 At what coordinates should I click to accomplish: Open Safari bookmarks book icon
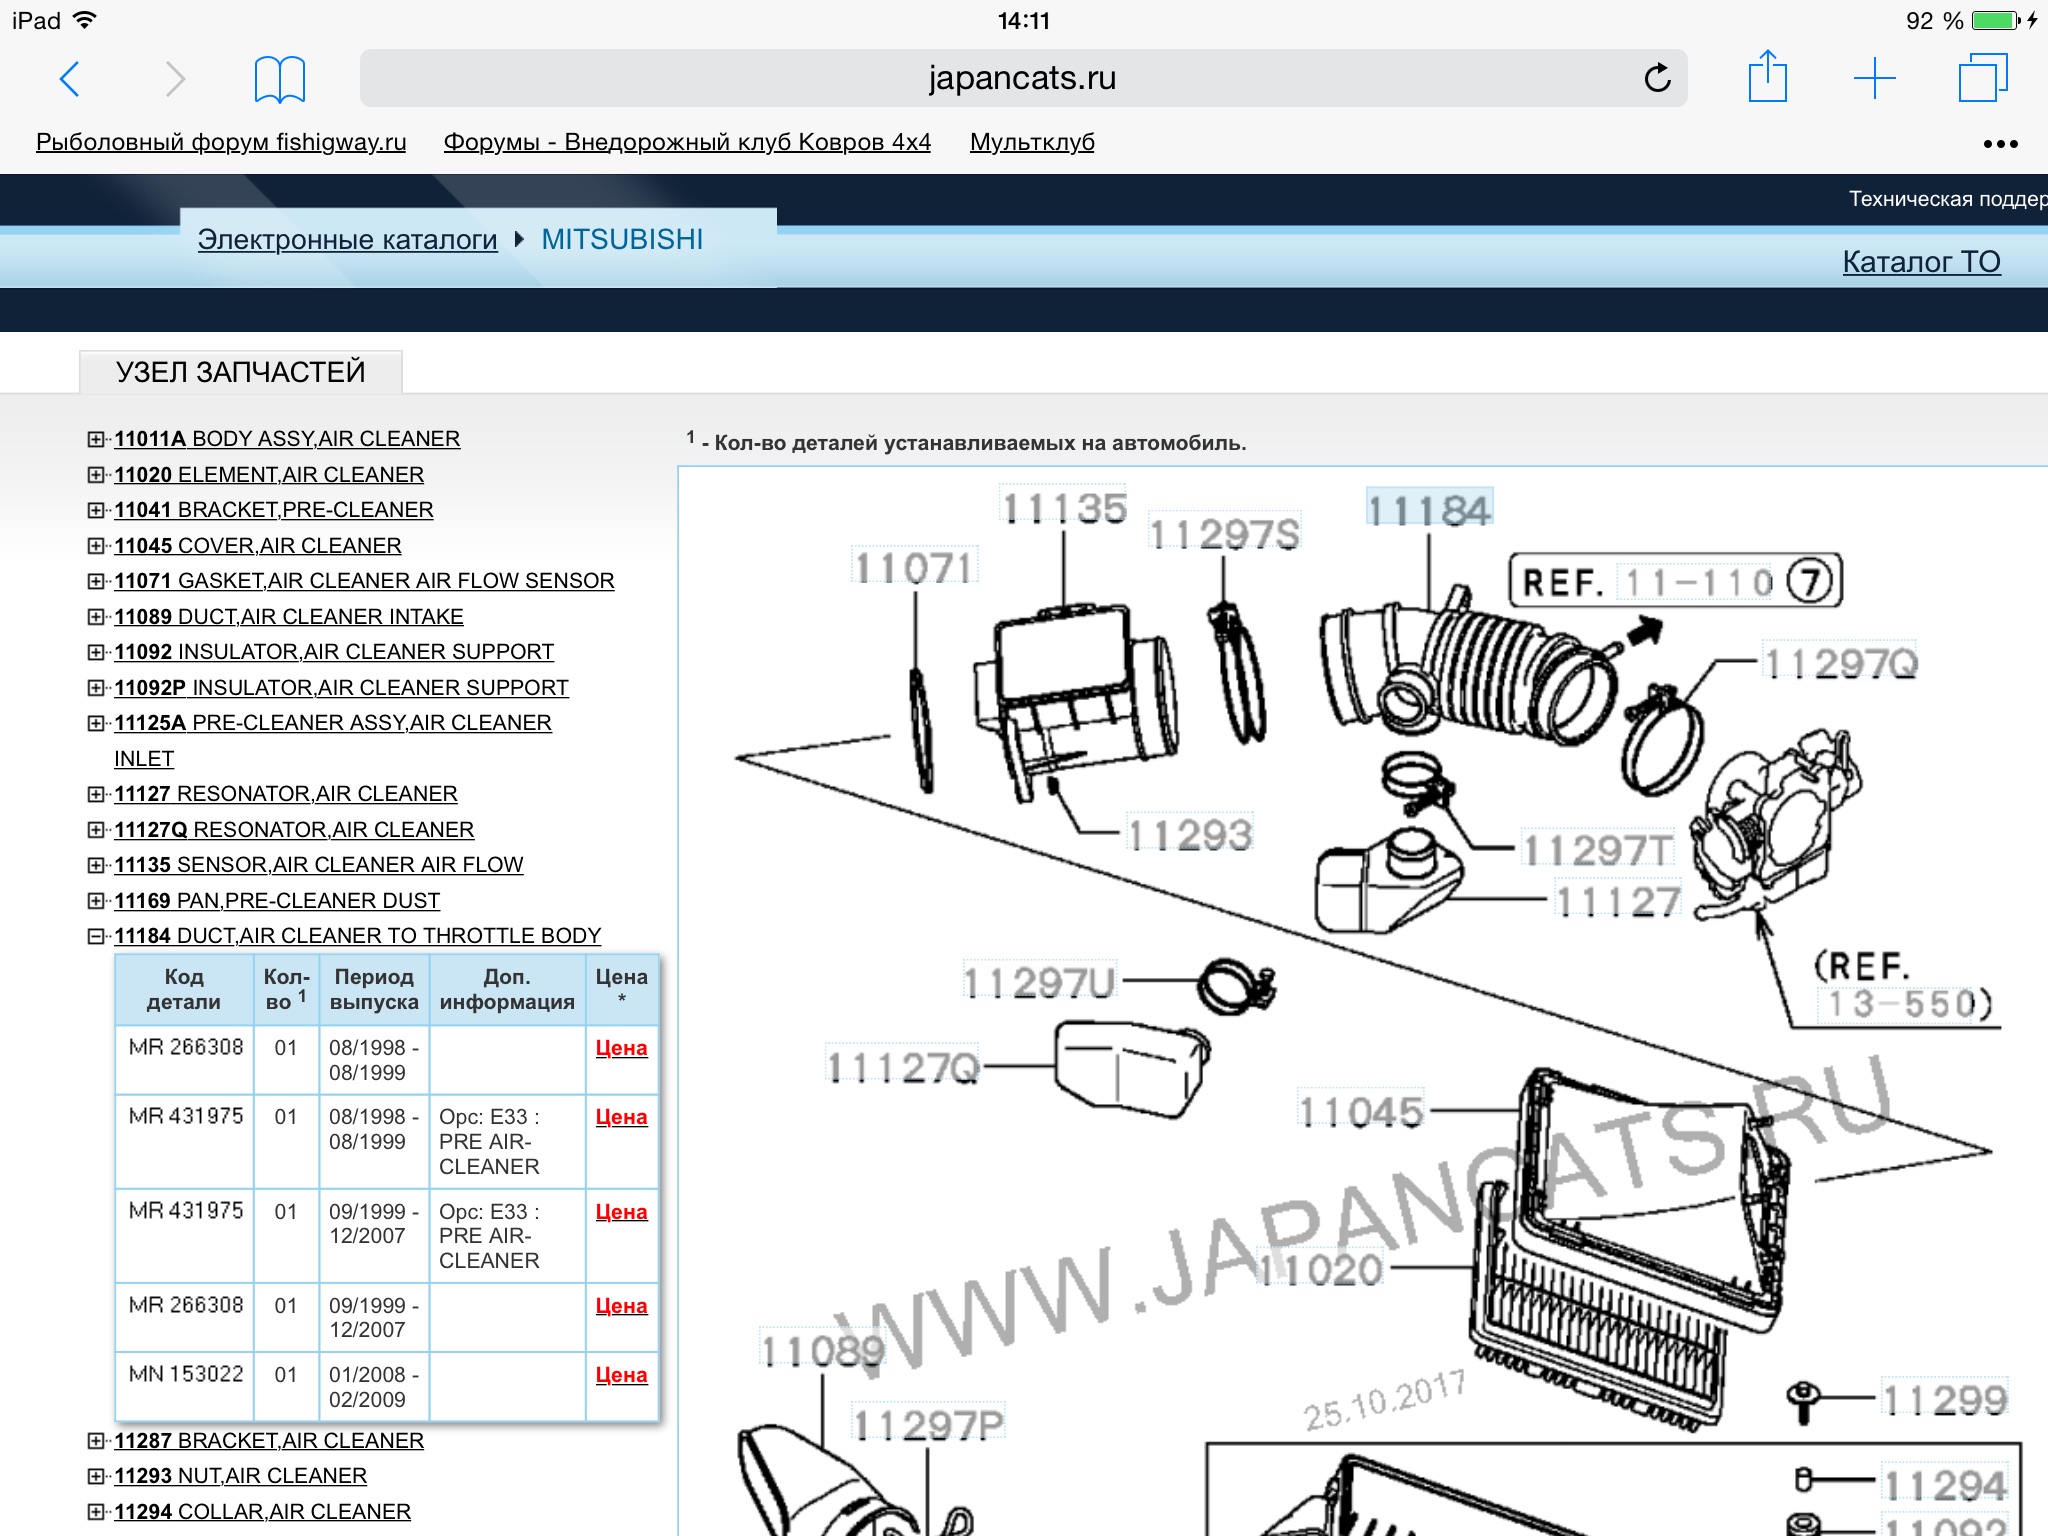tap(279, 79)
